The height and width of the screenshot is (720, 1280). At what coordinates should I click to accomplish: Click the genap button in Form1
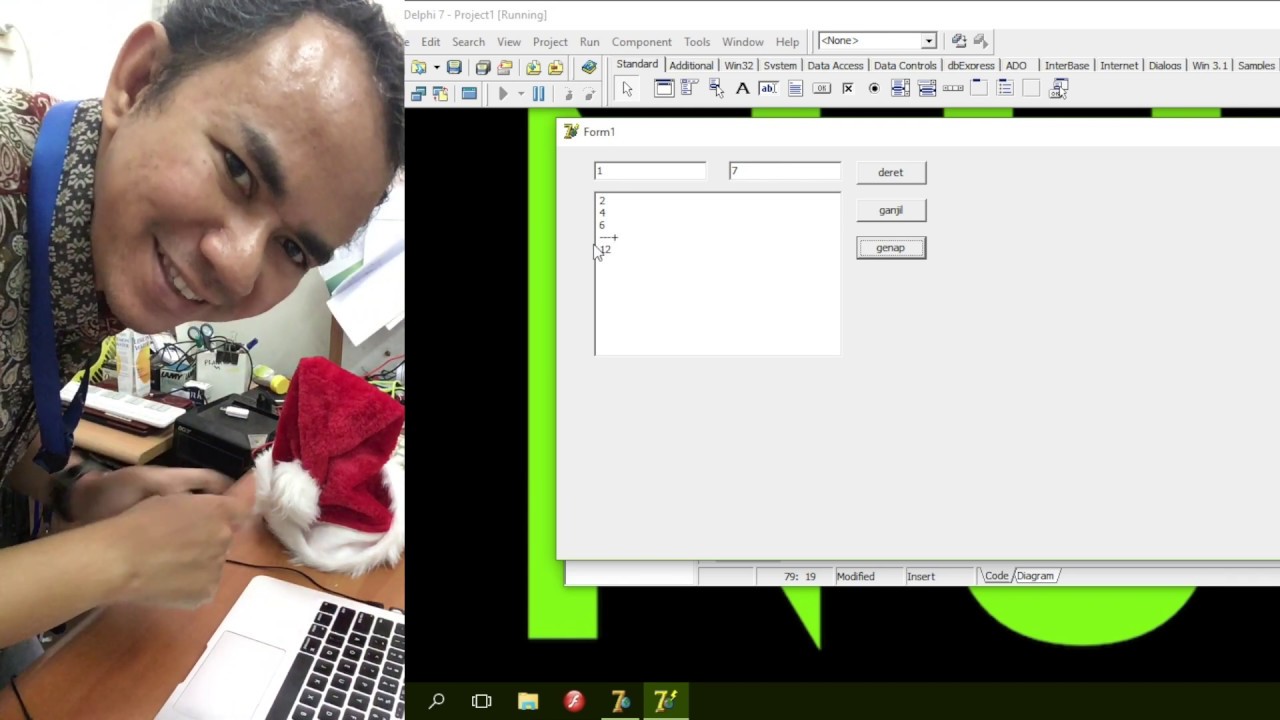point(891,248)
